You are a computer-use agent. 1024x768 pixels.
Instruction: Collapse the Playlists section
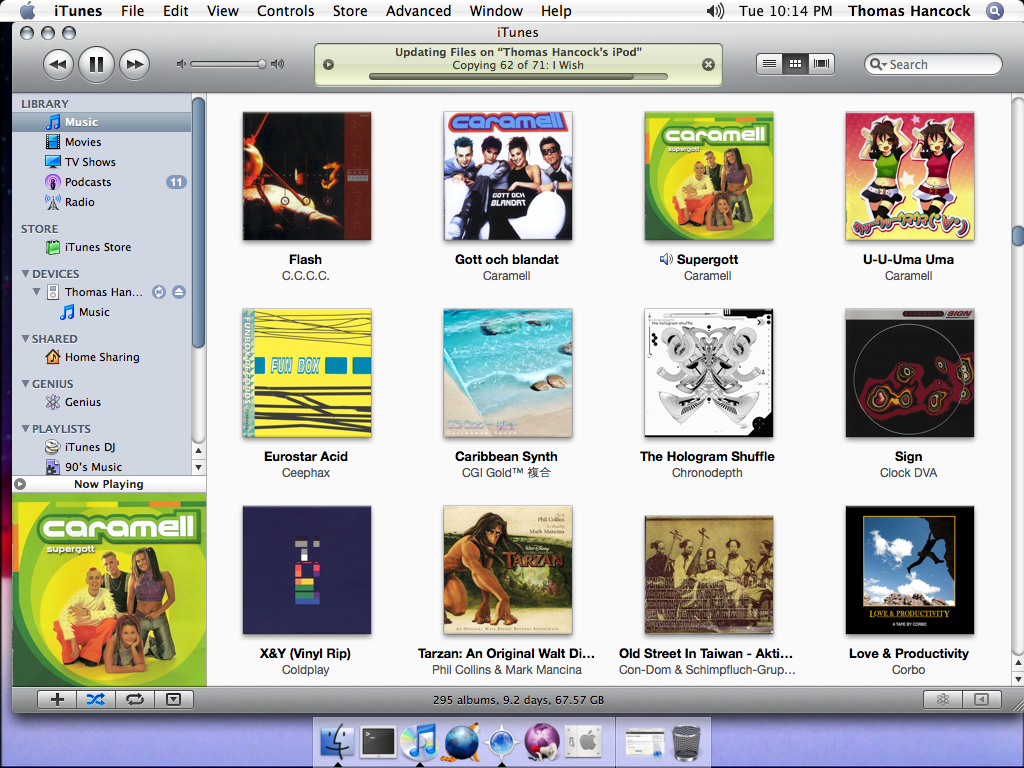(25, 428)
